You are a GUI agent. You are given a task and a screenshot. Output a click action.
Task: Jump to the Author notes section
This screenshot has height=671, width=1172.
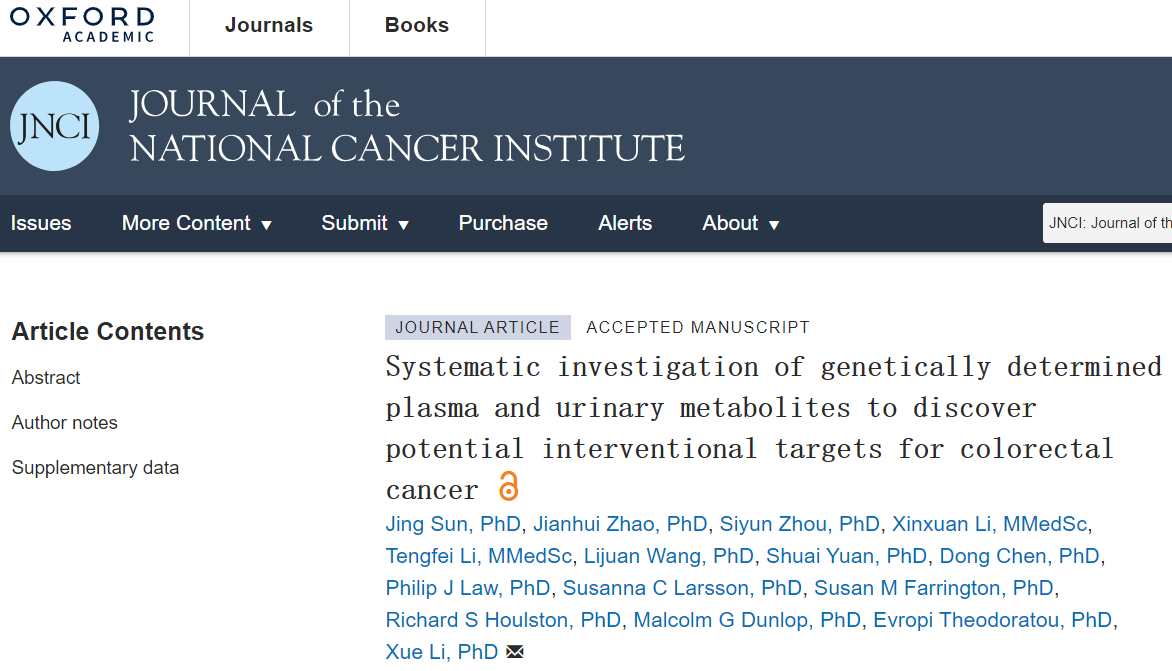tap(65, 423)
